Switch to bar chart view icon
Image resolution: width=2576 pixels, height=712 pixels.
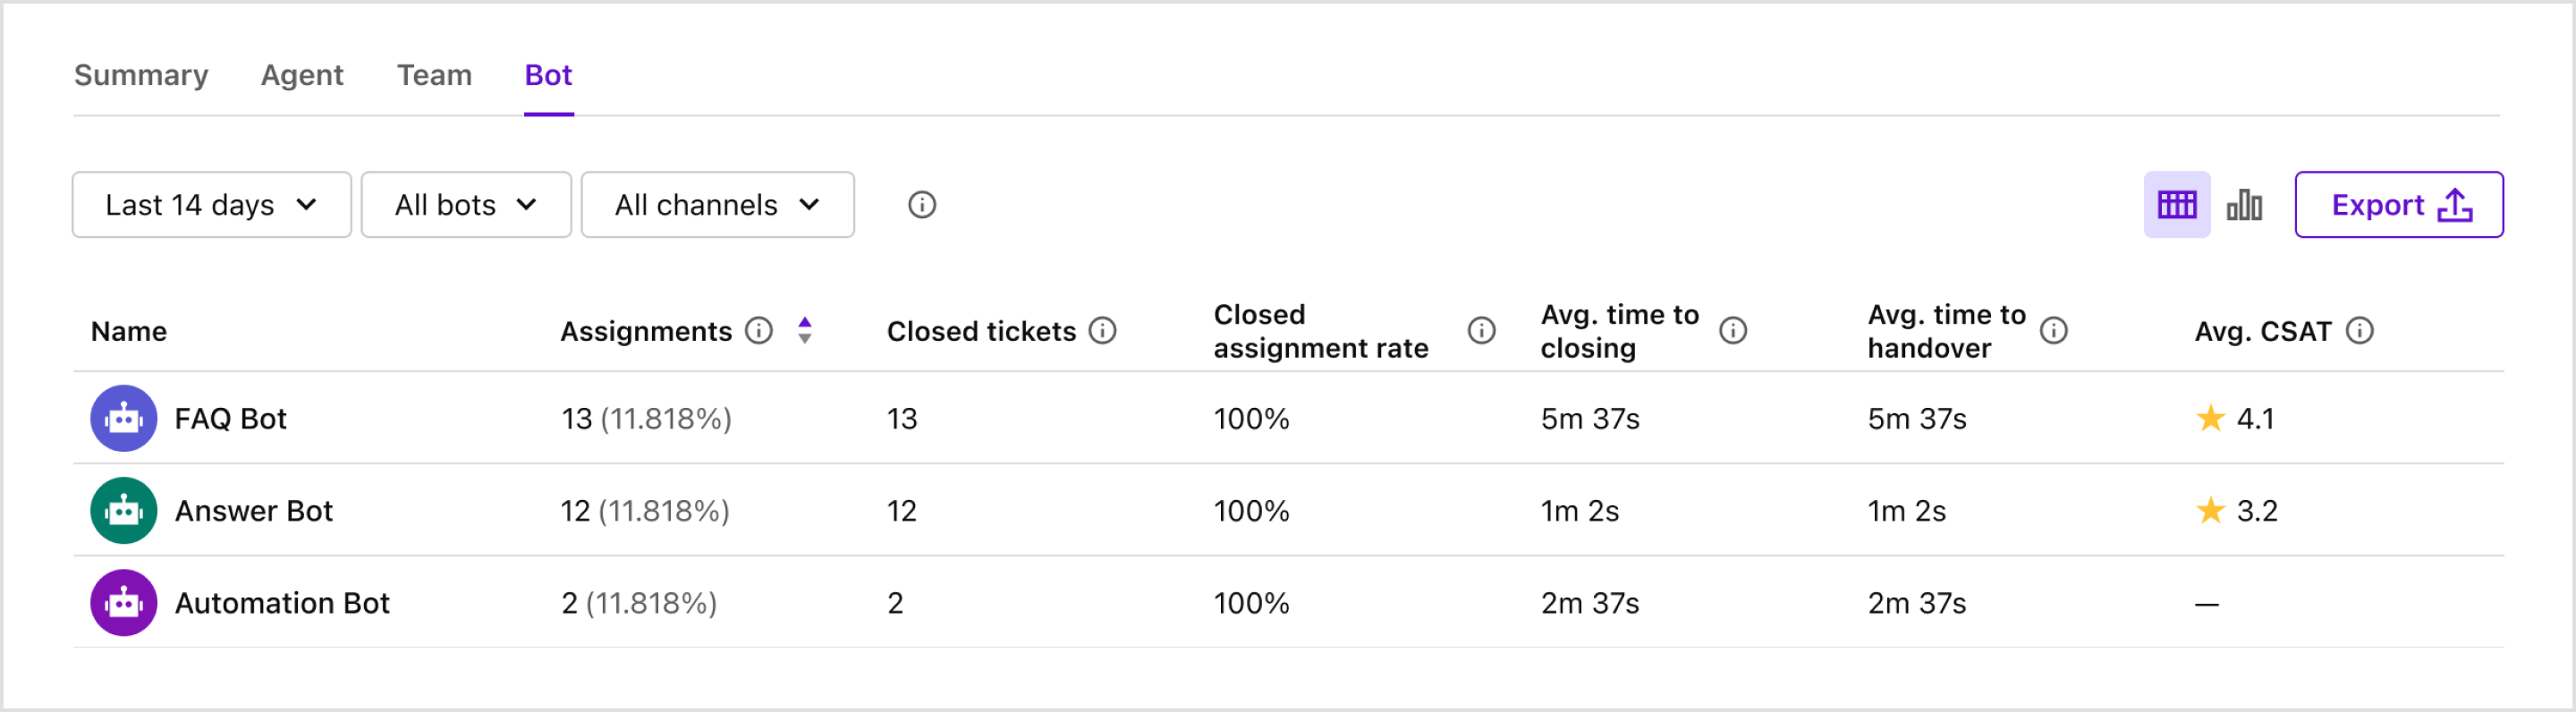[2244, 205]
